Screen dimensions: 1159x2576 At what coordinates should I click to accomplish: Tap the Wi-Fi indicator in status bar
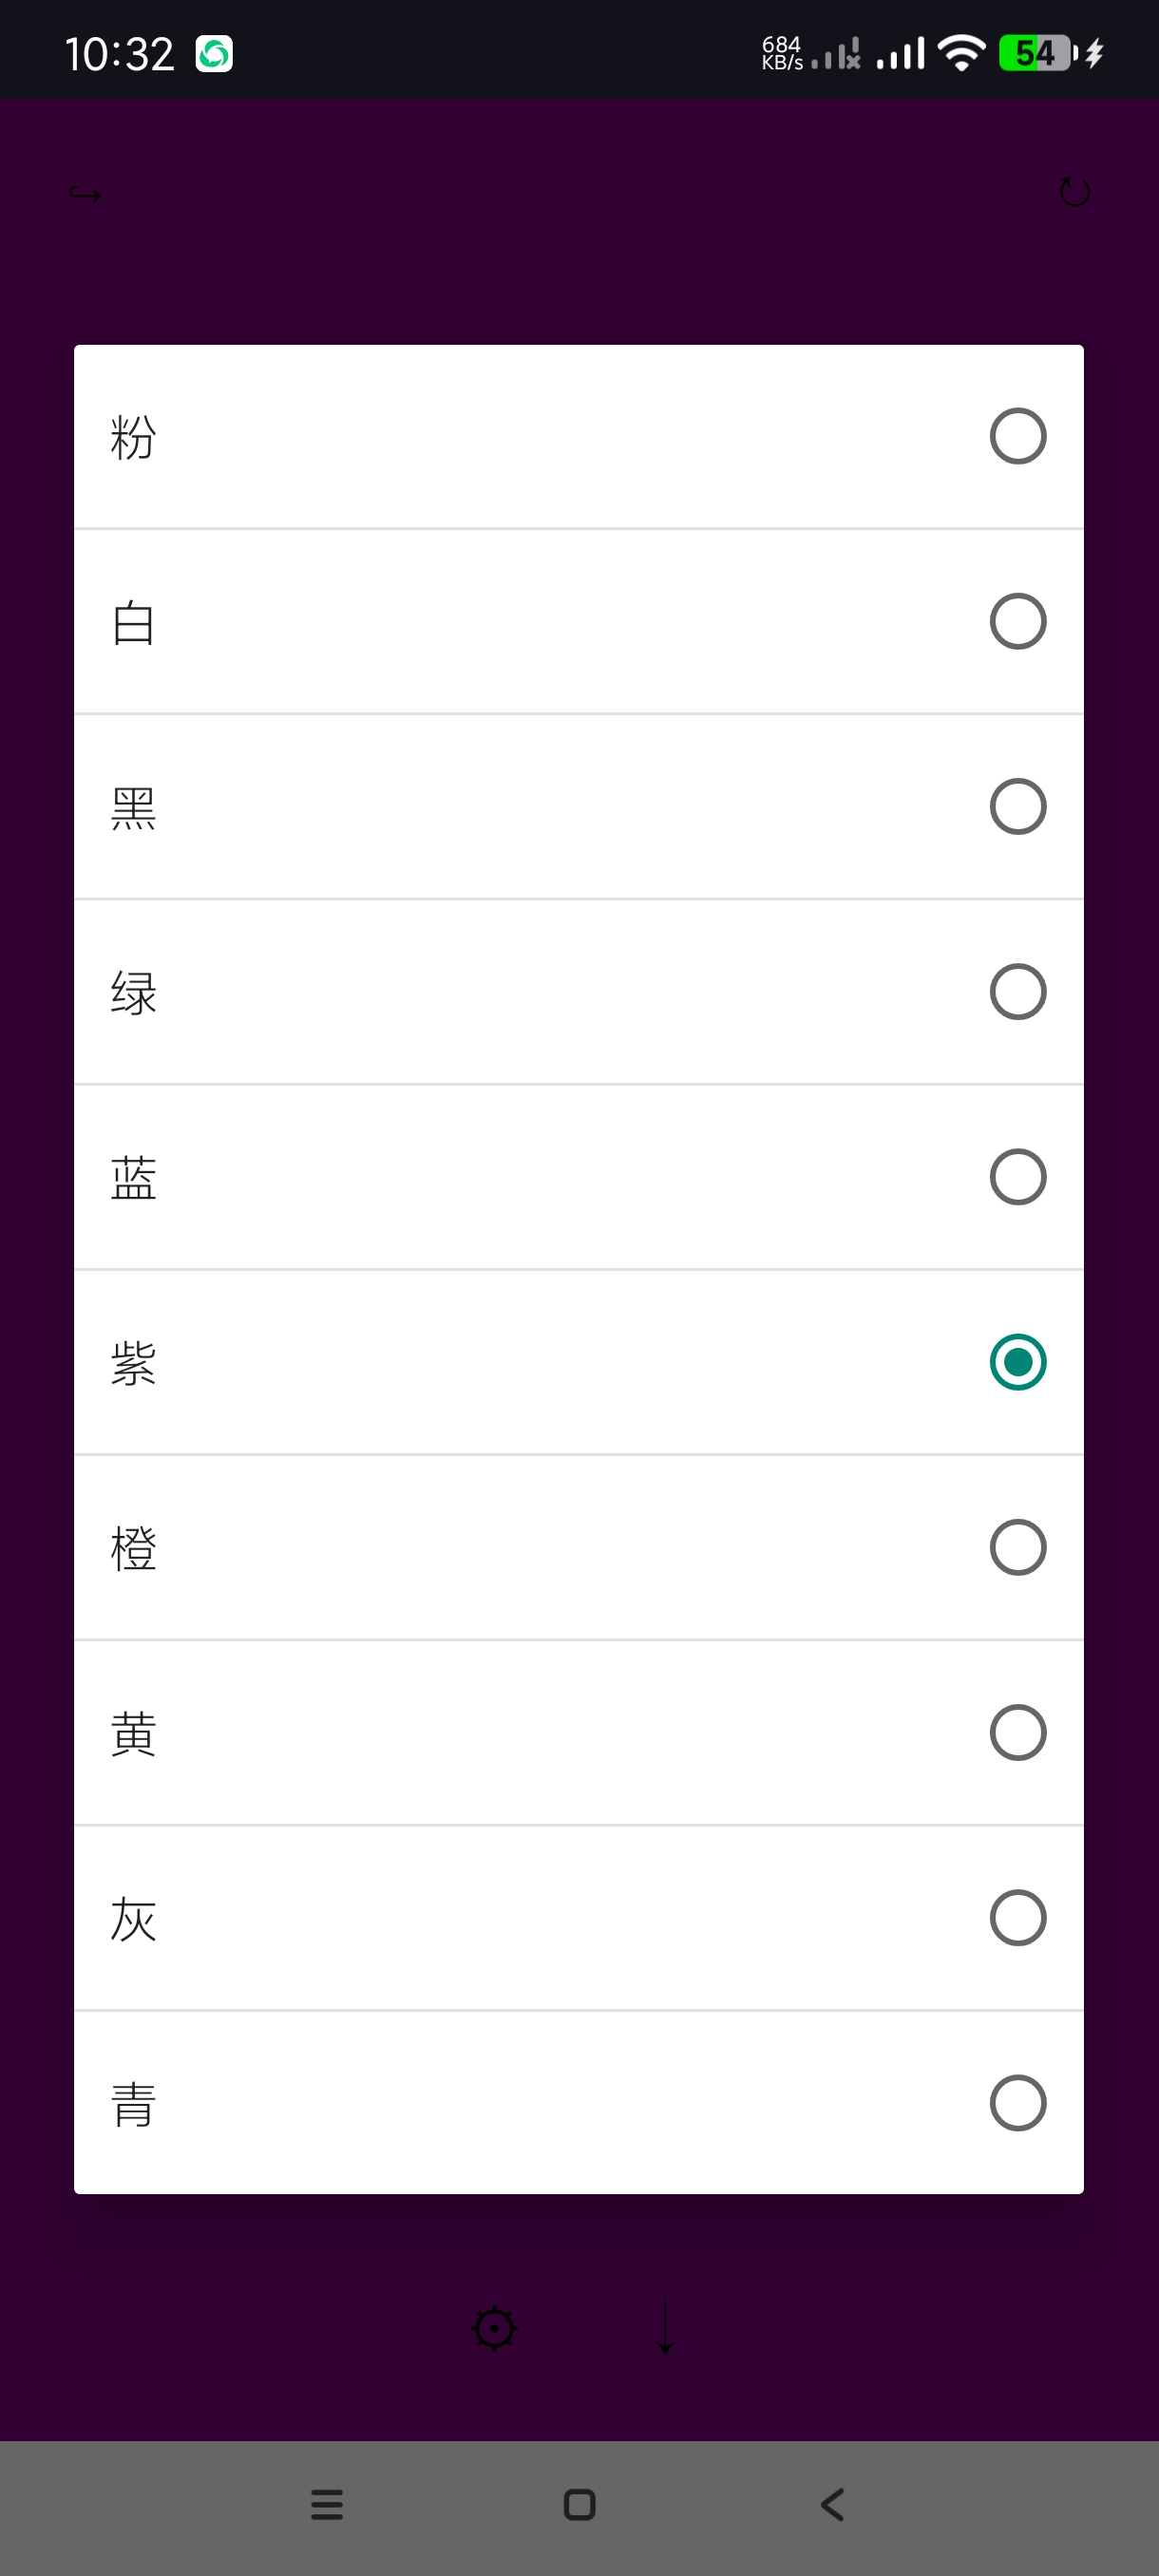(962, 53)
